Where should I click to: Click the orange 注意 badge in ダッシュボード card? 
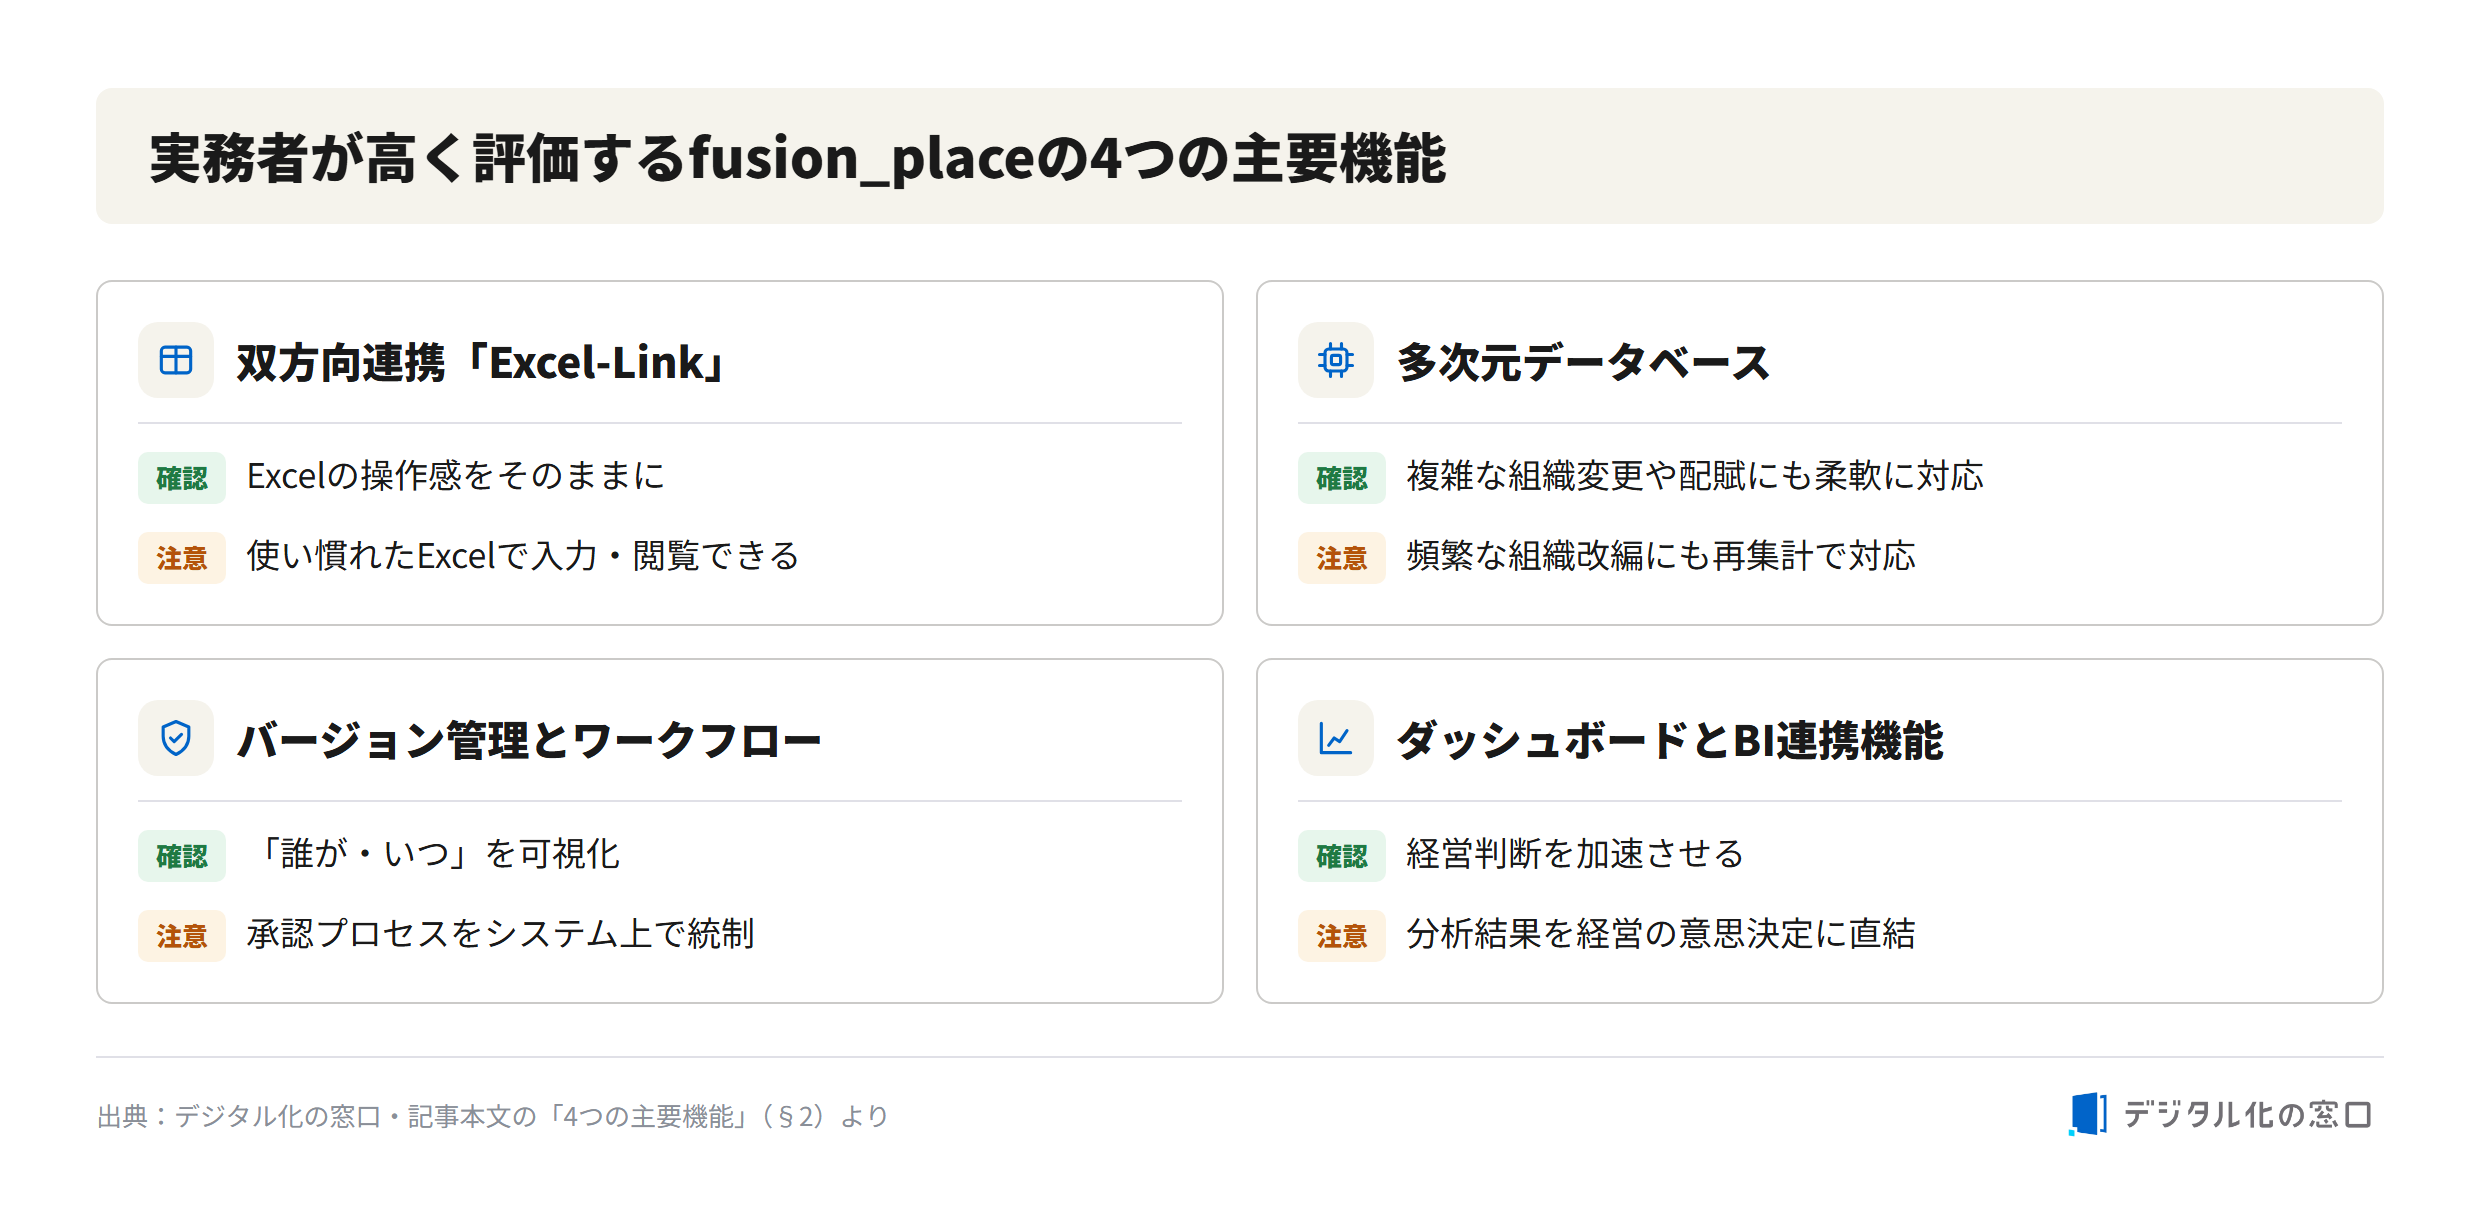pos(1342,936)
